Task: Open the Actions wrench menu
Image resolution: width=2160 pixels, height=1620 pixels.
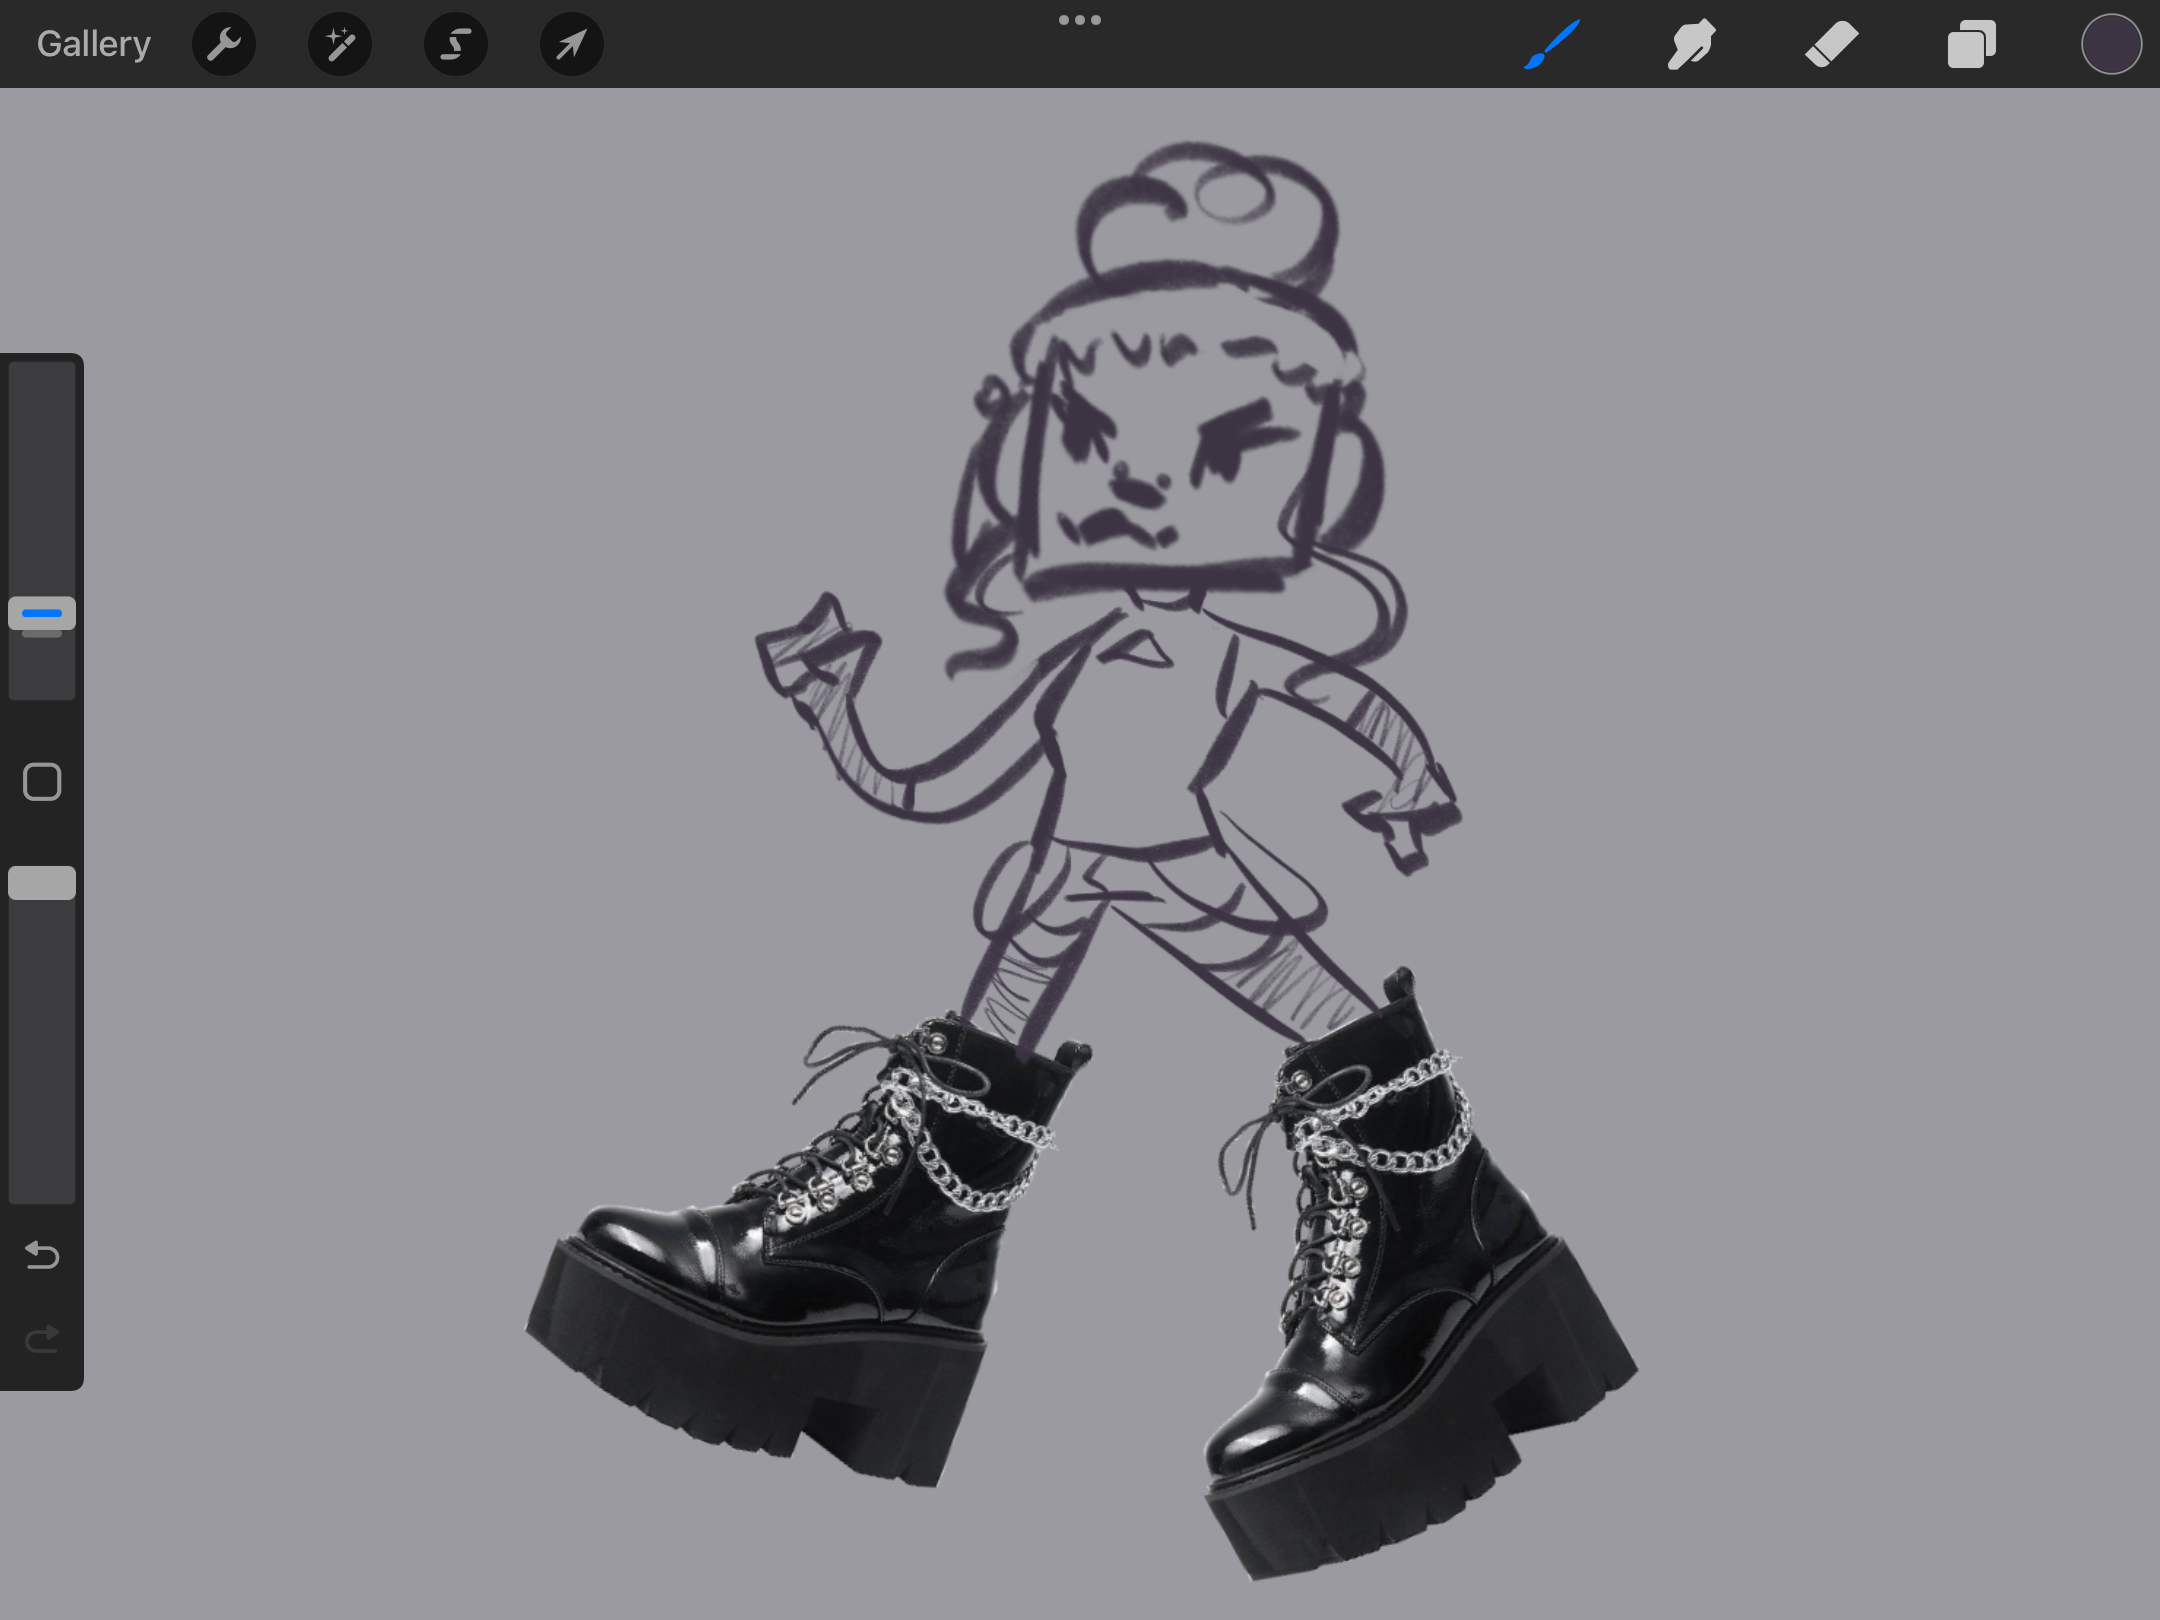Action: pyautogui.click(x=224, y=44)
